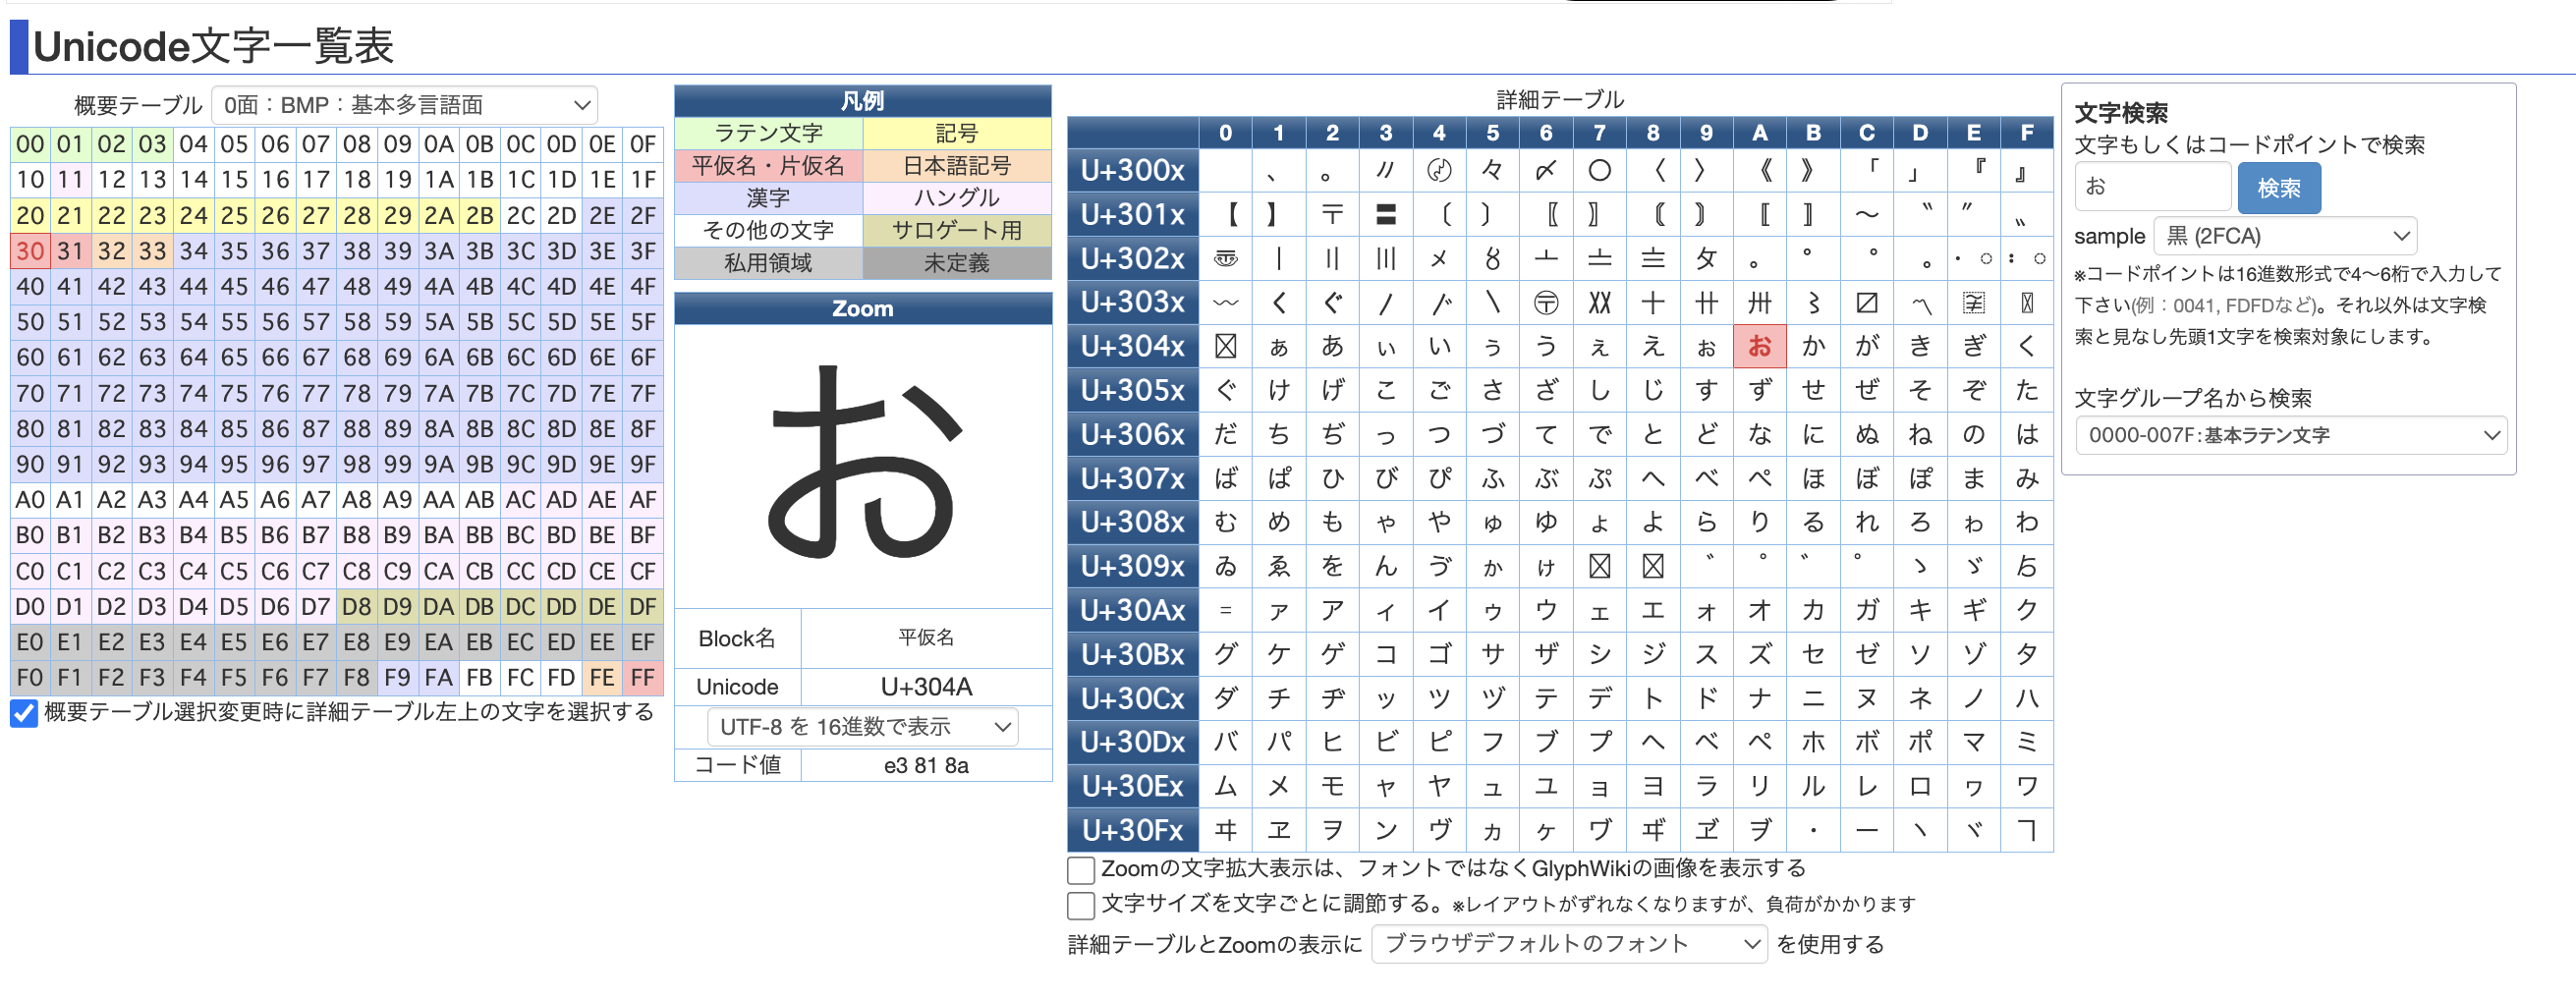This screenshot has width=2576, height=998.
Task: Enable GlyphWiki image display for Zoom
Action: [x=1080, y=869]
